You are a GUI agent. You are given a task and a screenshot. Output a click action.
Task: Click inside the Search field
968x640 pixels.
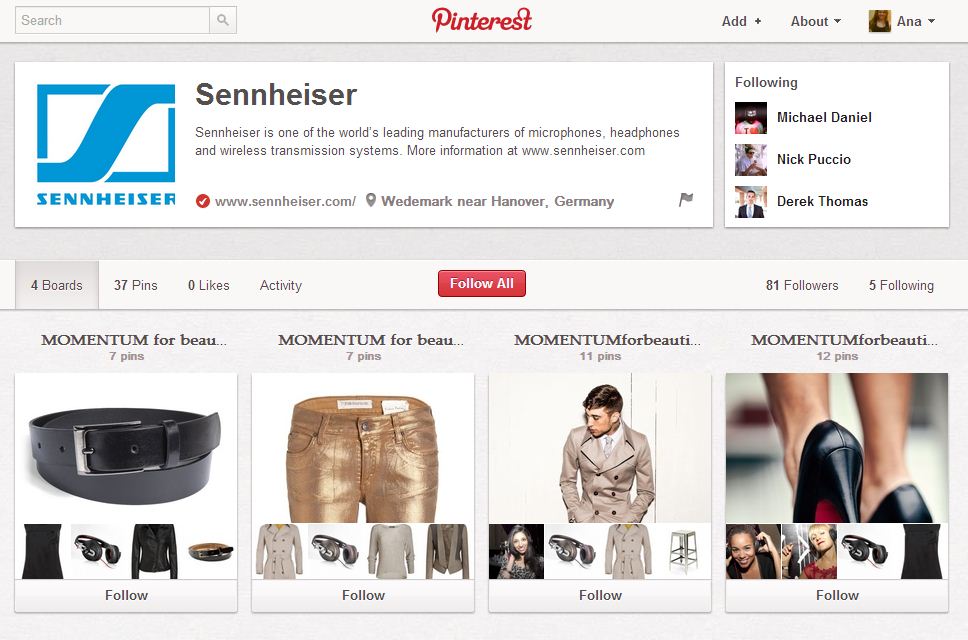tap(112, 20)
